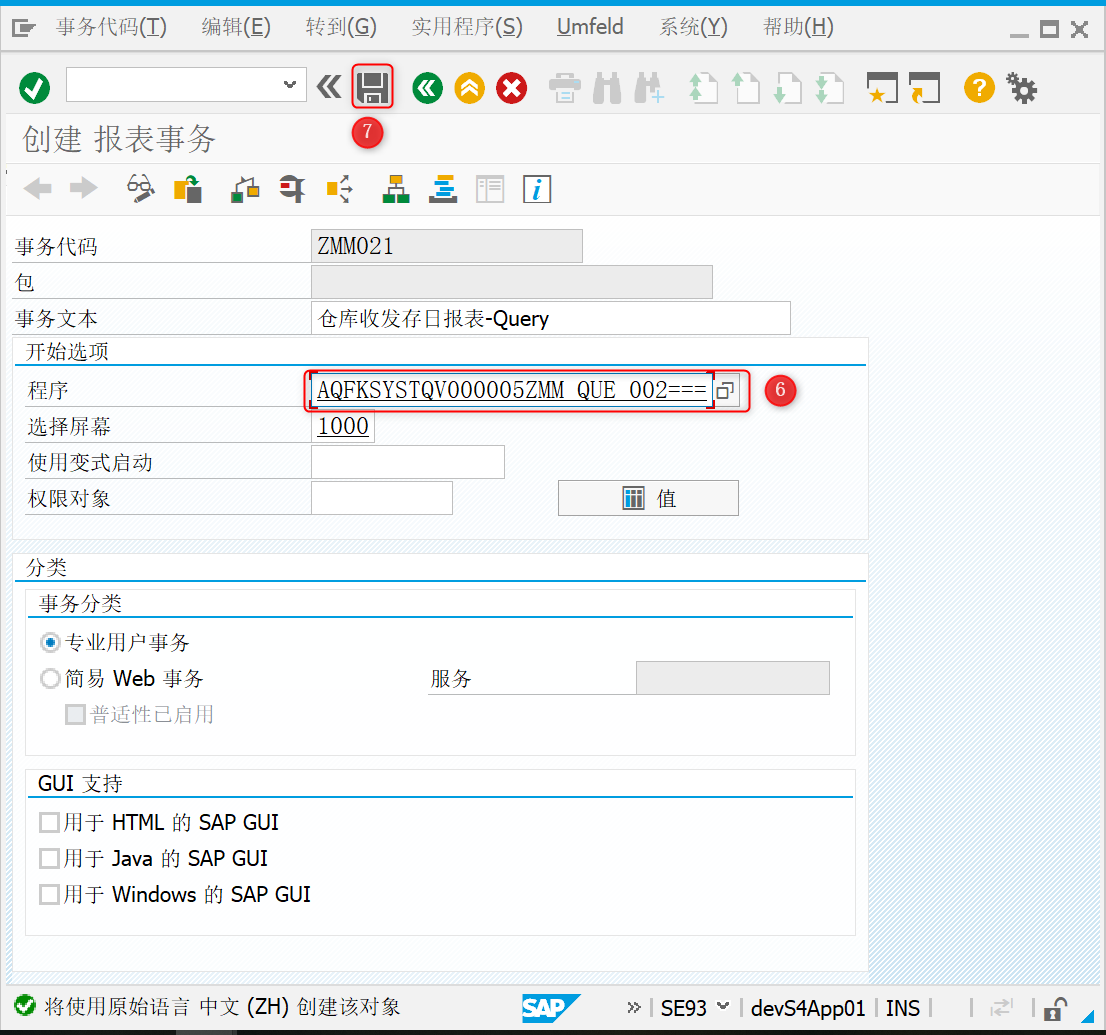Open the Umfeld menu
1106x1035 pixels.
(589, 27)
